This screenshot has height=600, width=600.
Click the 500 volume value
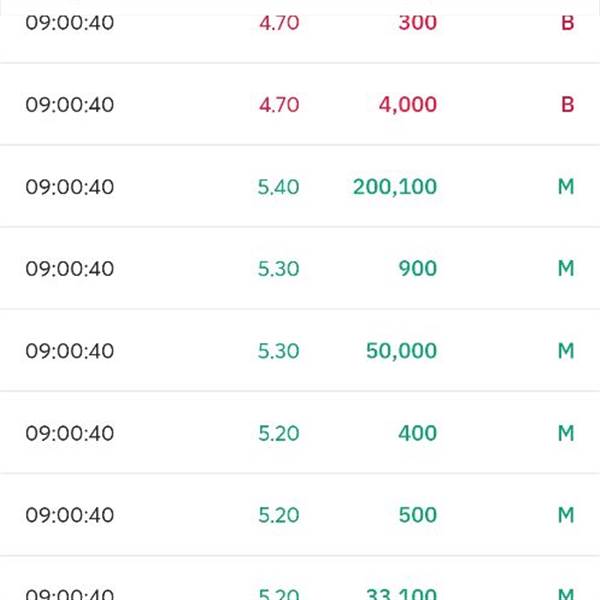click(x=416, y=515)
